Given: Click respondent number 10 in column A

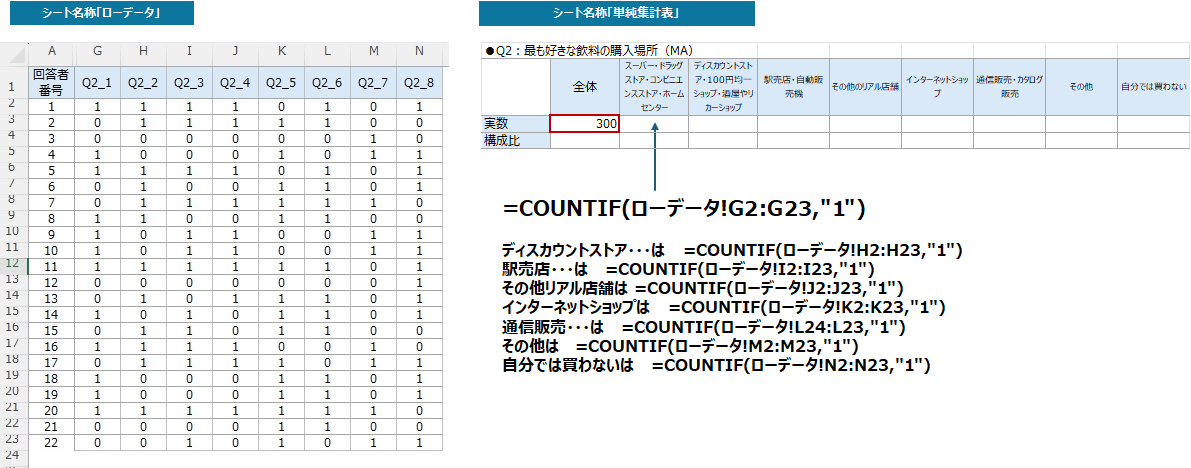Looking at the screenshot, I should [x=52, y=251].
